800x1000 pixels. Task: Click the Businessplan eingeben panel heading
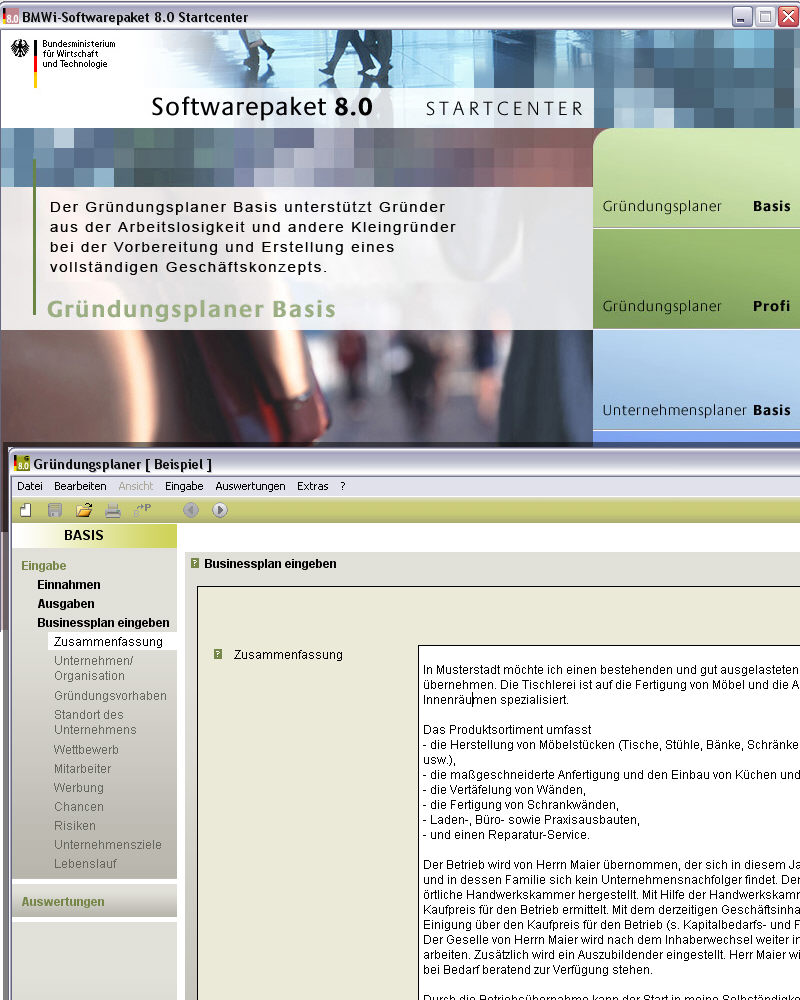pyautogui.click(x=270, y=564)
